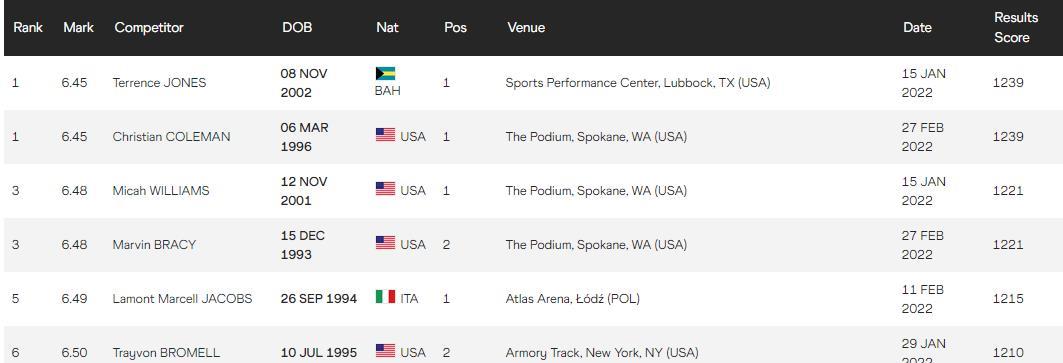The width and height of the screenshot is (1063, 363).
Task: Open Marvin BRACY athlete profile
Action: (x=154, y=245)
